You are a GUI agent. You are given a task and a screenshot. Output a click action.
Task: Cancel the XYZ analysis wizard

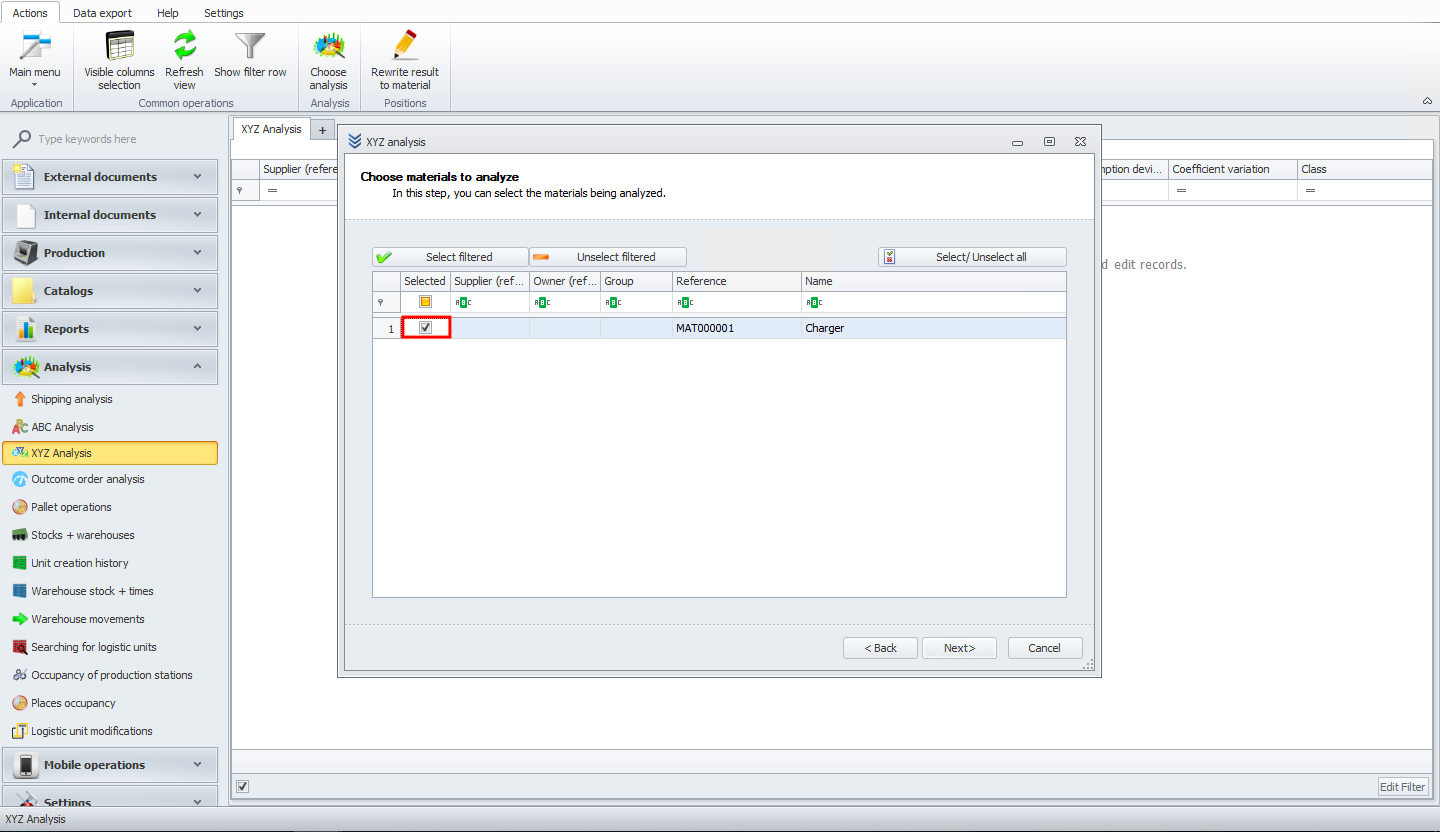pos(1045,648)
